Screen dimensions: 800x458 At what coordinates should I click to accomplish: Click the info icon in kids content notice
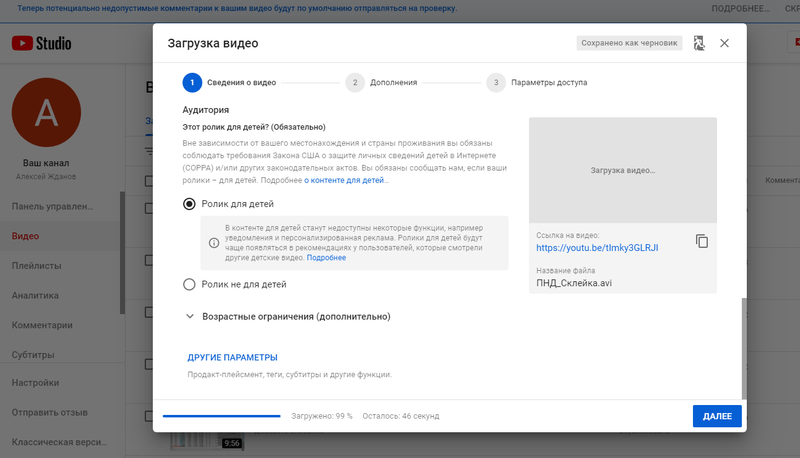point(214,243)
